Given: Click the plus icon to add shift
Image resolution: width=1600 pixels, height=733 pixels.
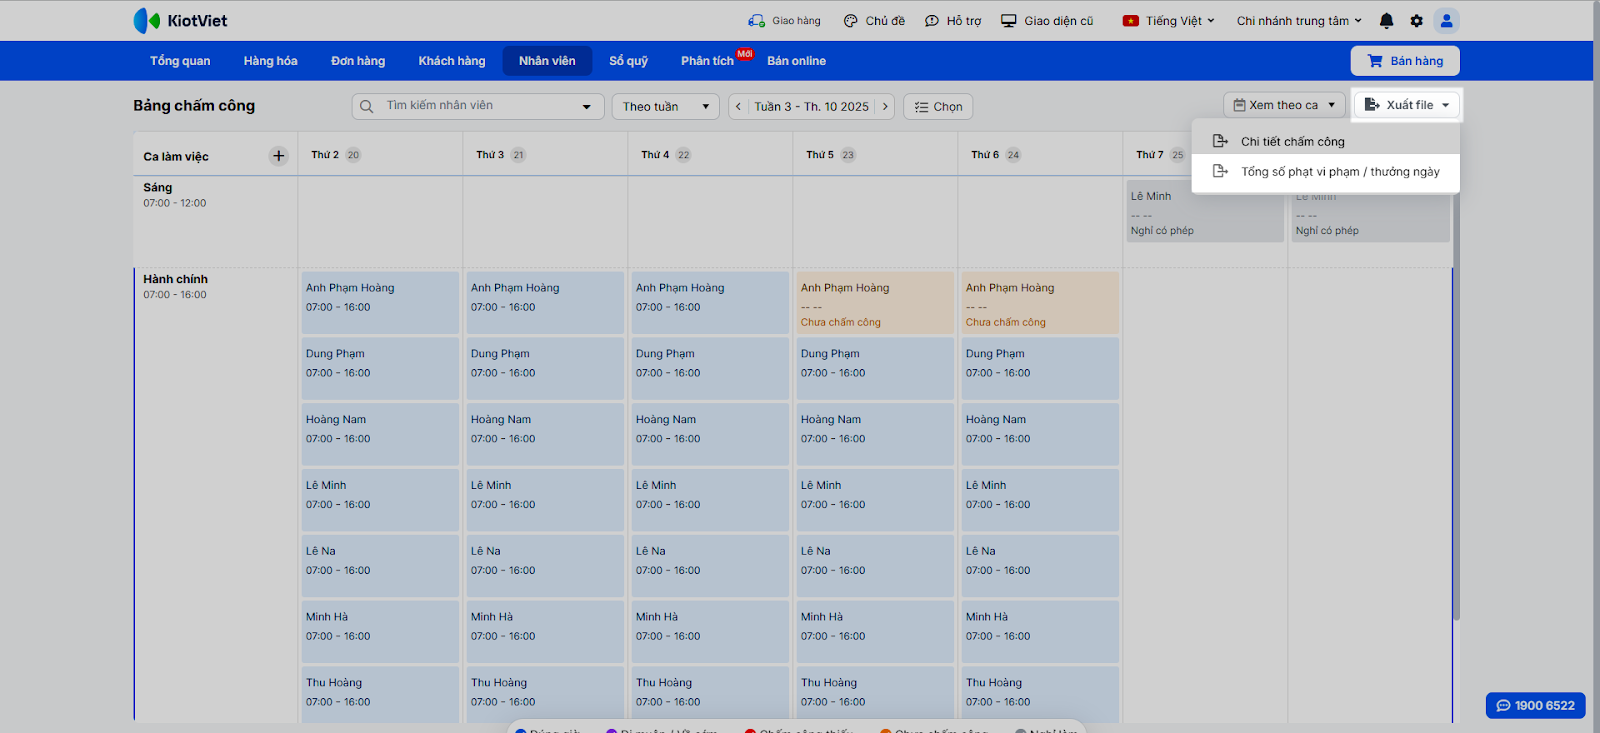Looking at the screenshot, I should [279, 156].
